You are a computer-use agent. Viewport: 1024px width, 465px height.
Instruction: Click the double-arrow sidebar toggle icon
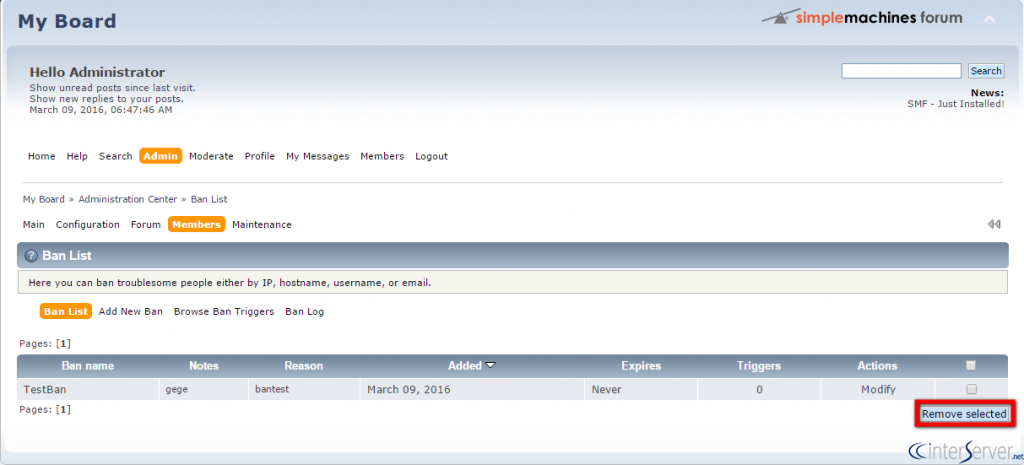994,224
